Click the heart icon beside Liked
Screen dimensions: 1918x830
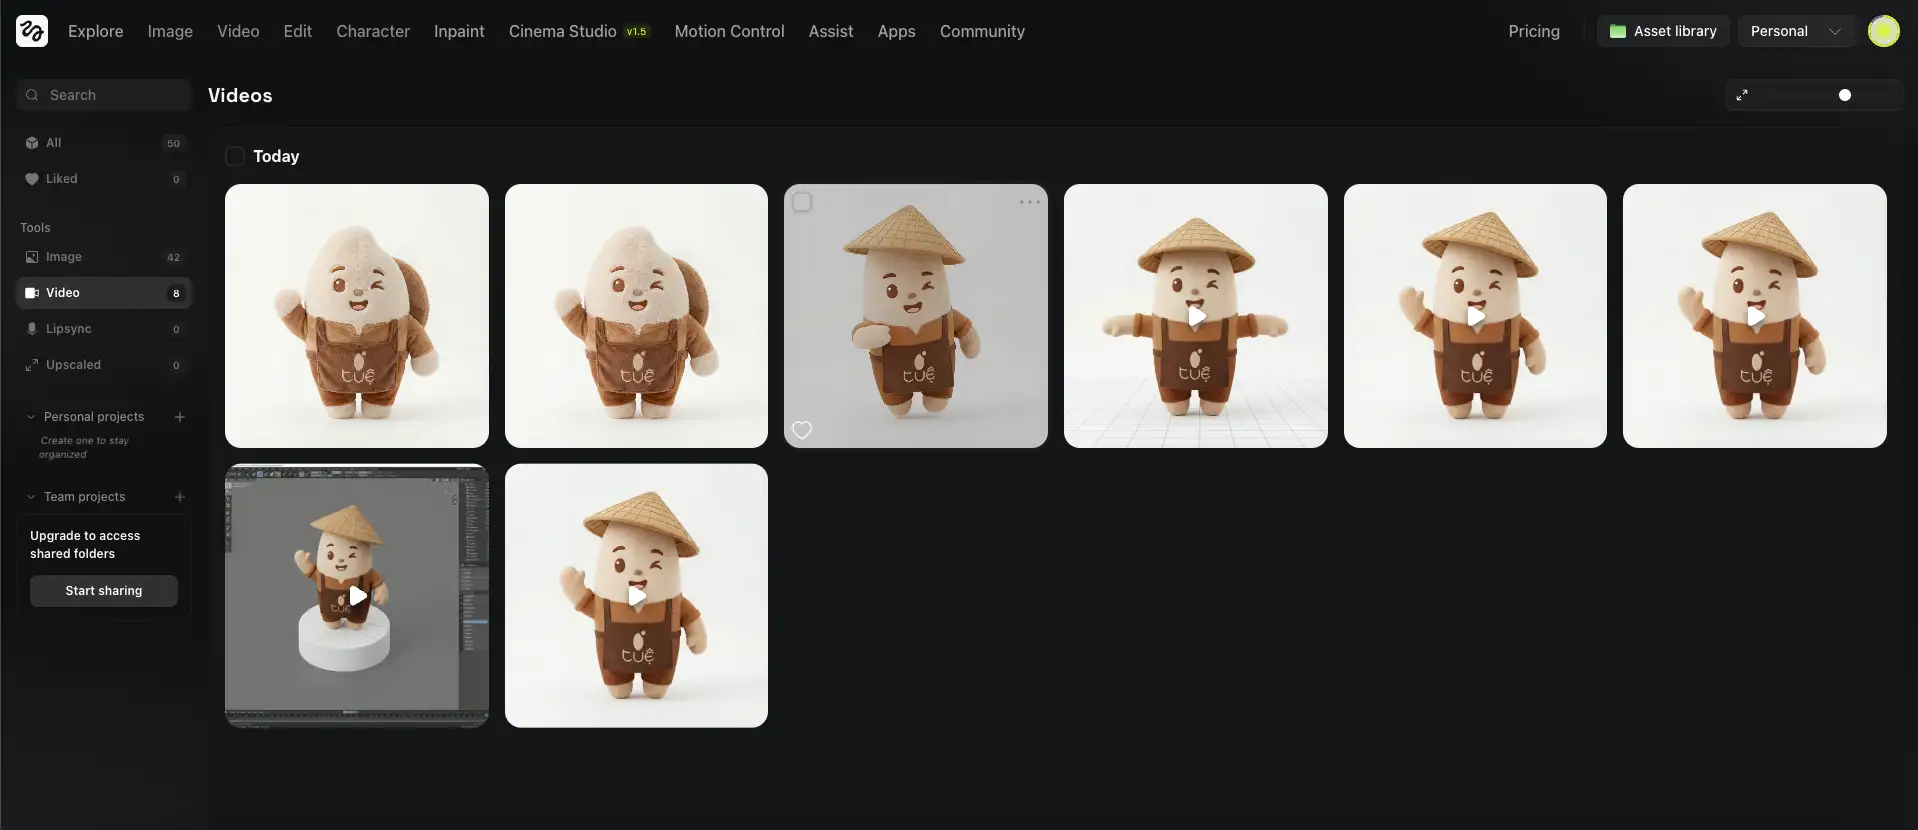pos(32,179)
